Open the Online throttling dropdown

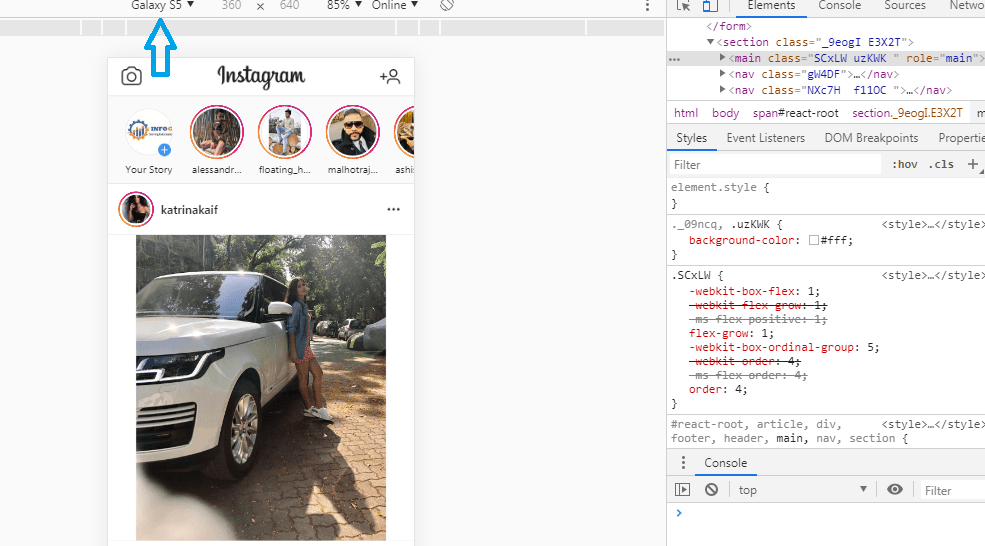click(395, 5)
